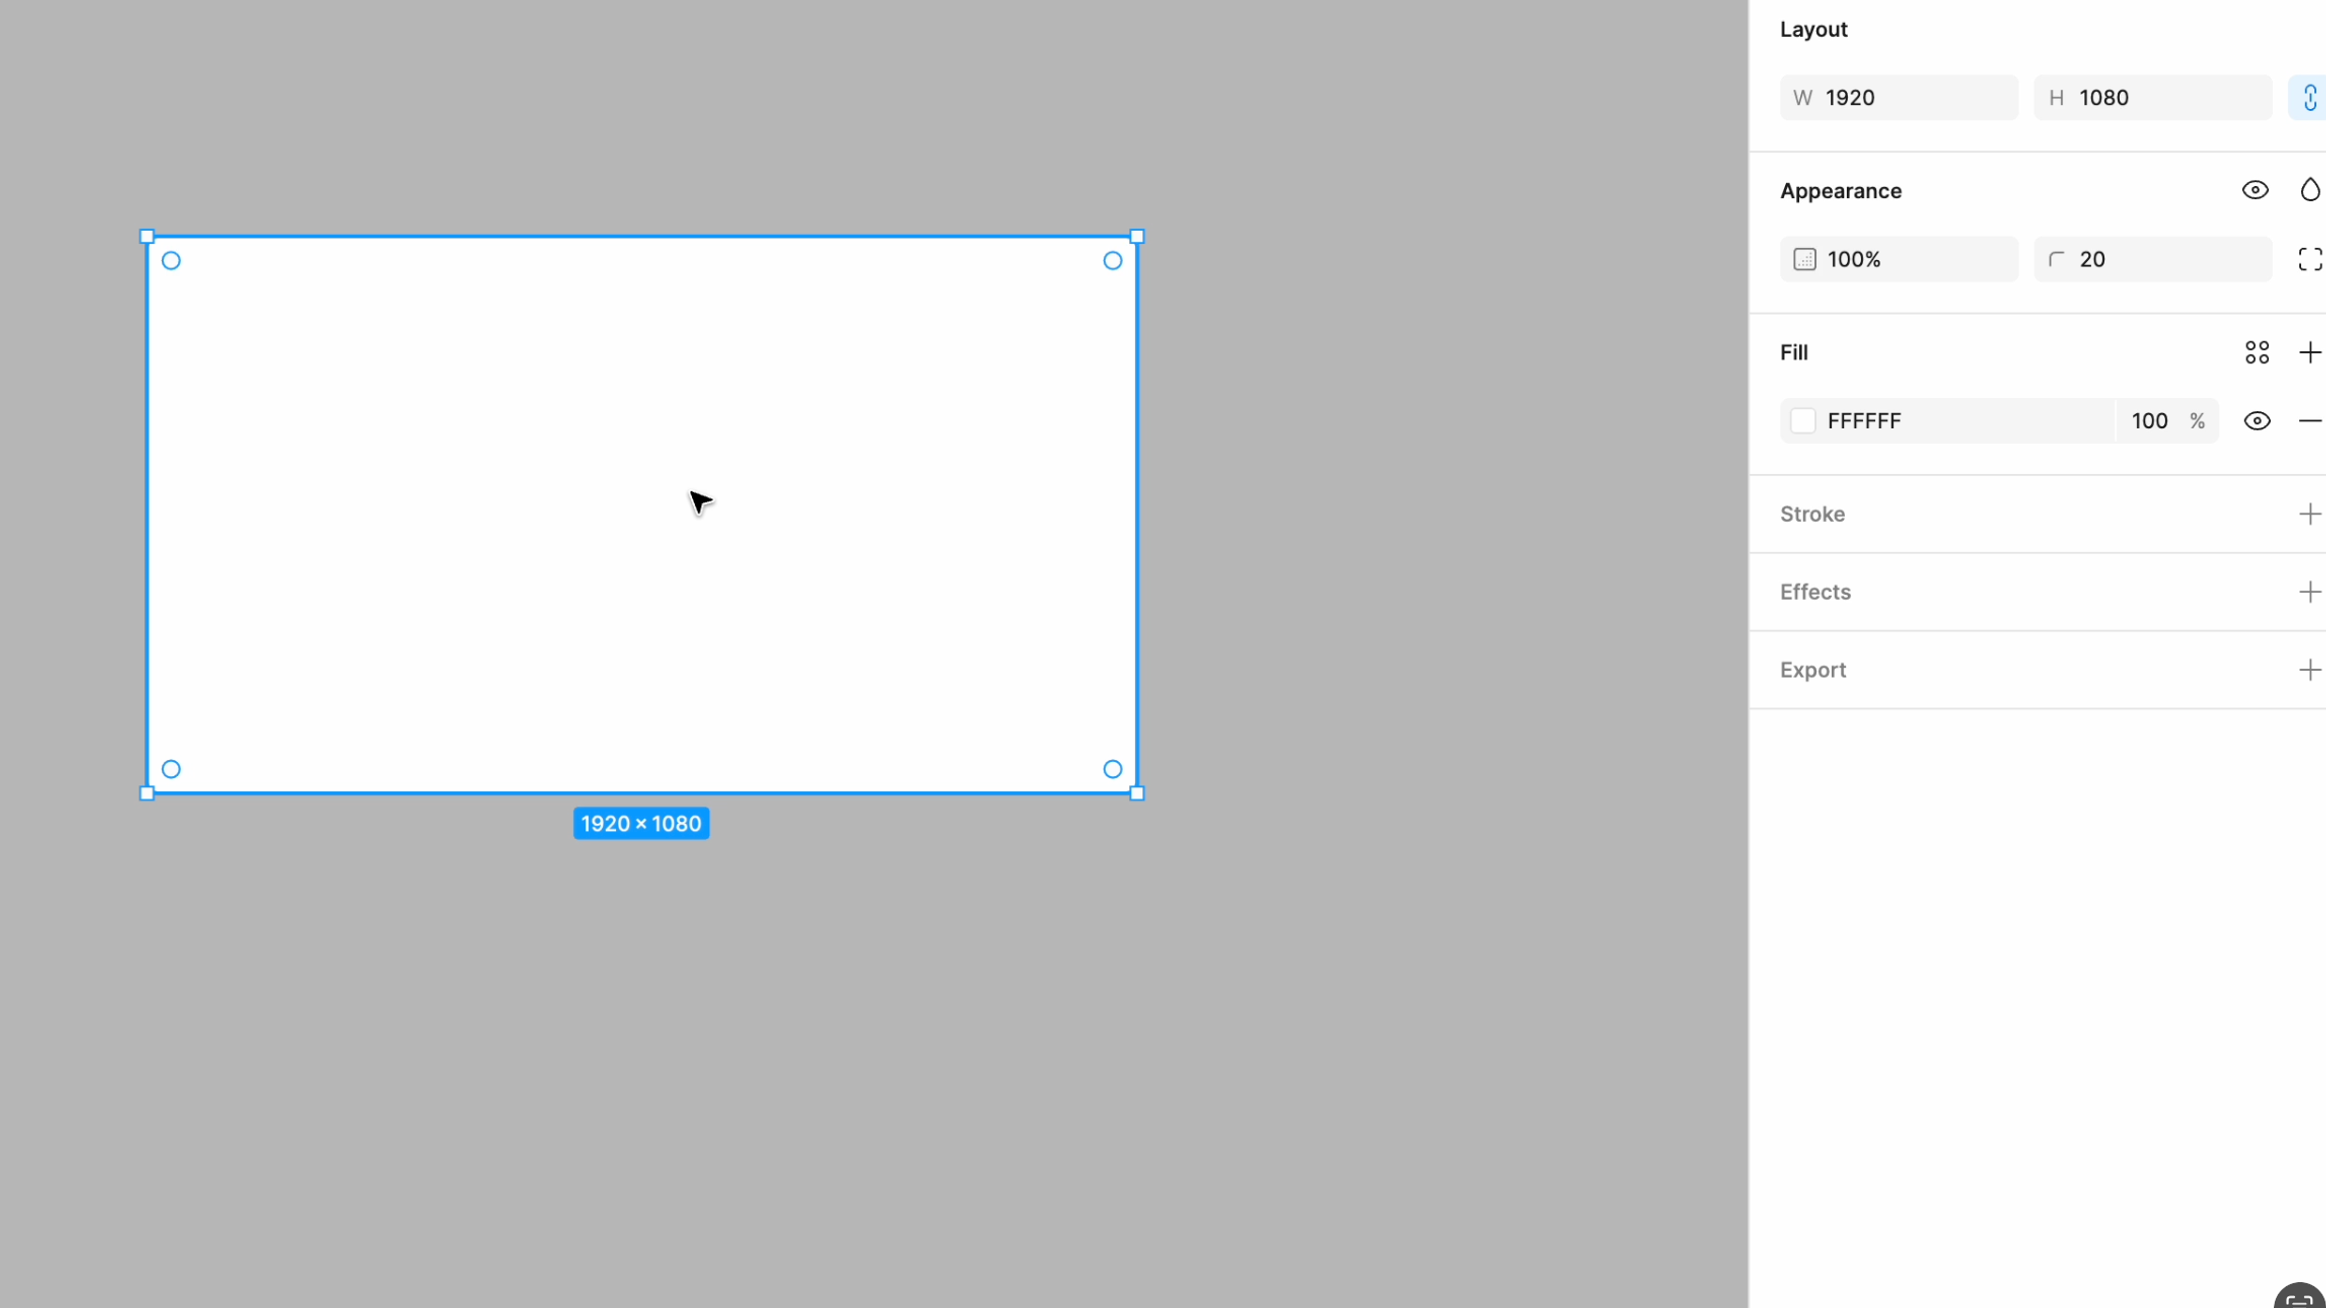Open the blend mode droplet icon
The height and width of the screenshot is (1308, 2326).
[2309, 190]
